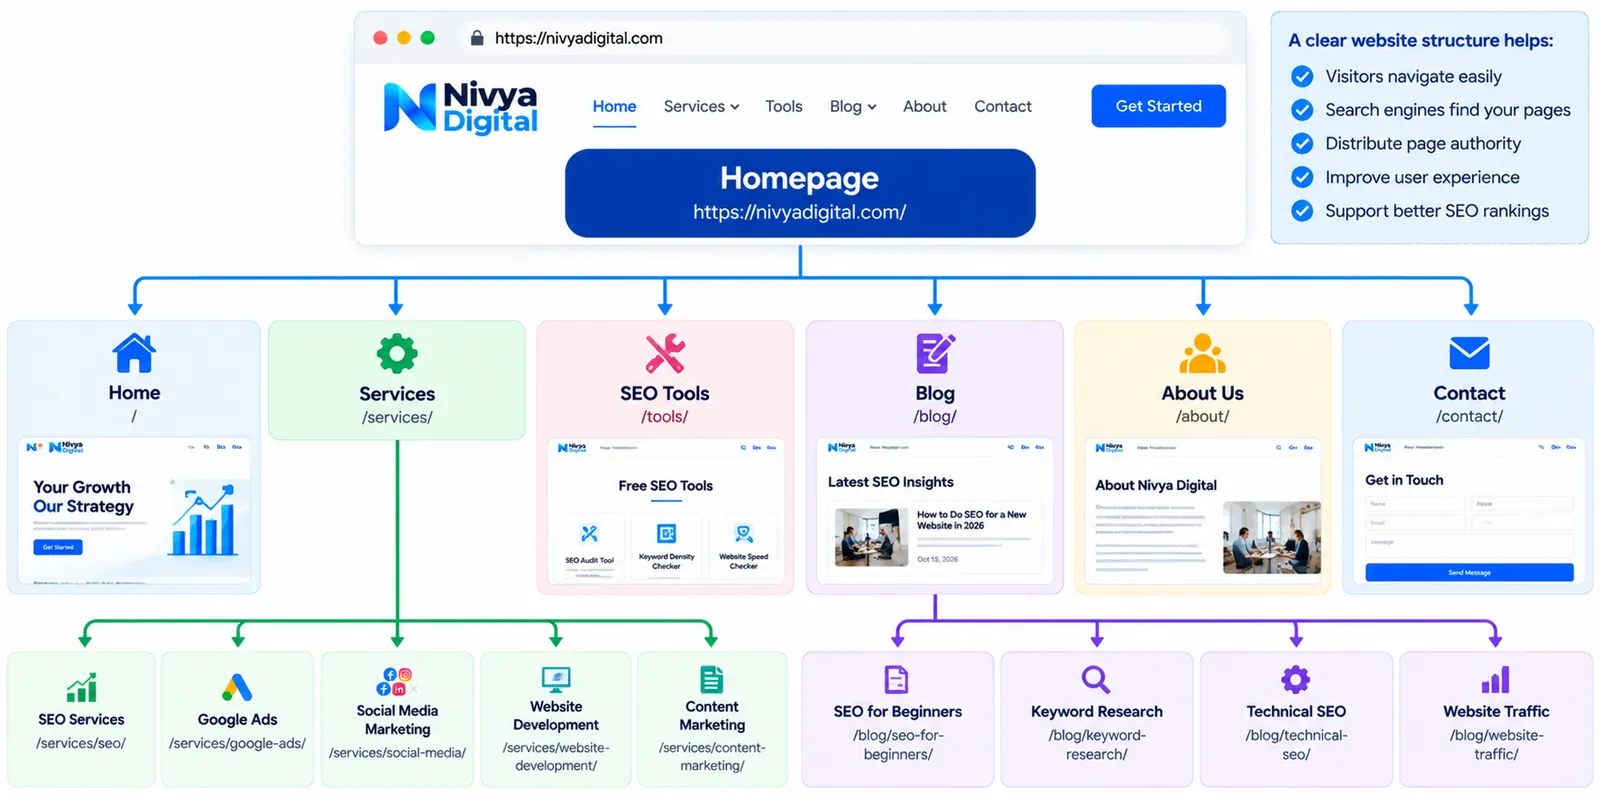
Task: Expand the Blog dropdown in navigation
Action: [853, 106]
